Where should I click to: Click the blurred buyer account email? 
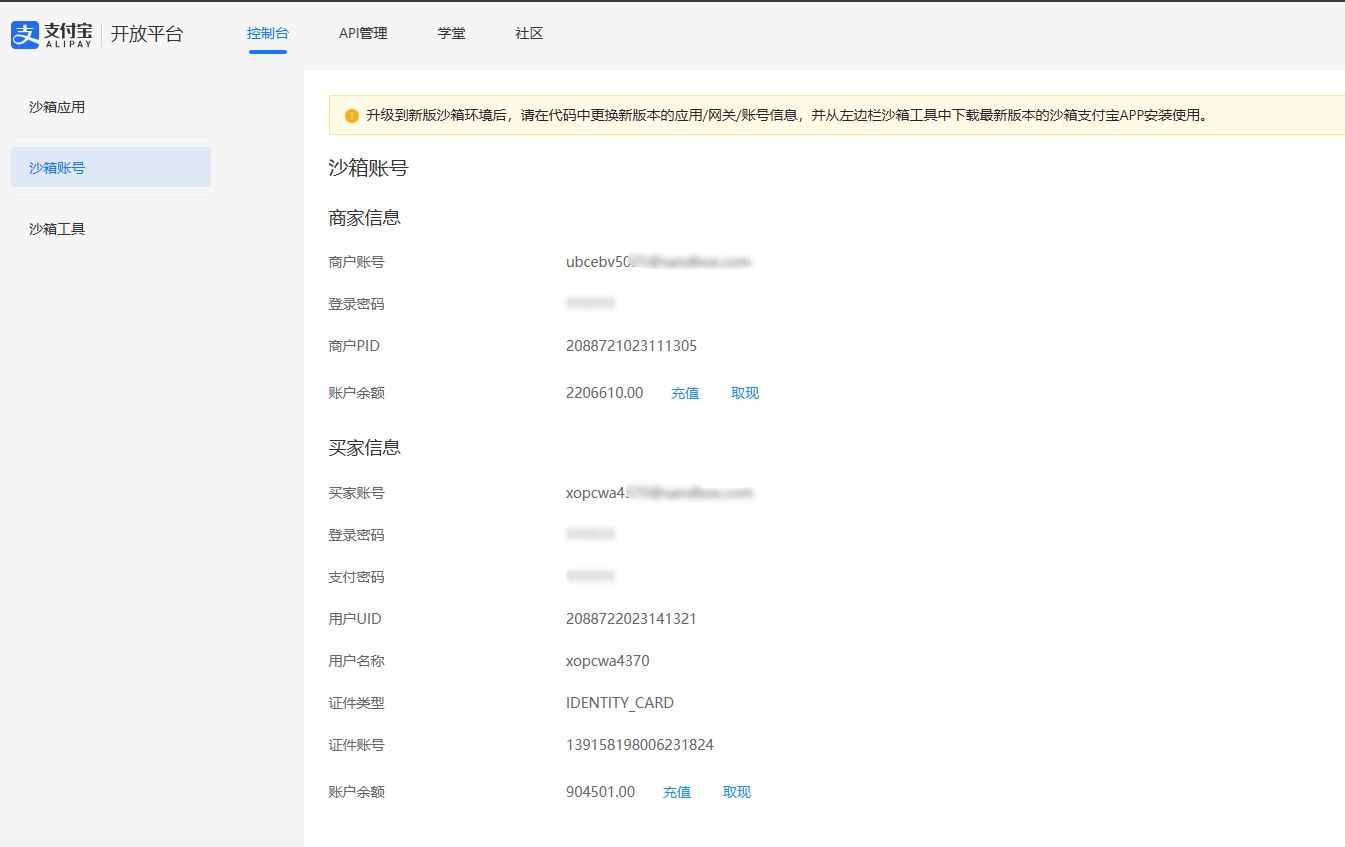click(659, 493)
